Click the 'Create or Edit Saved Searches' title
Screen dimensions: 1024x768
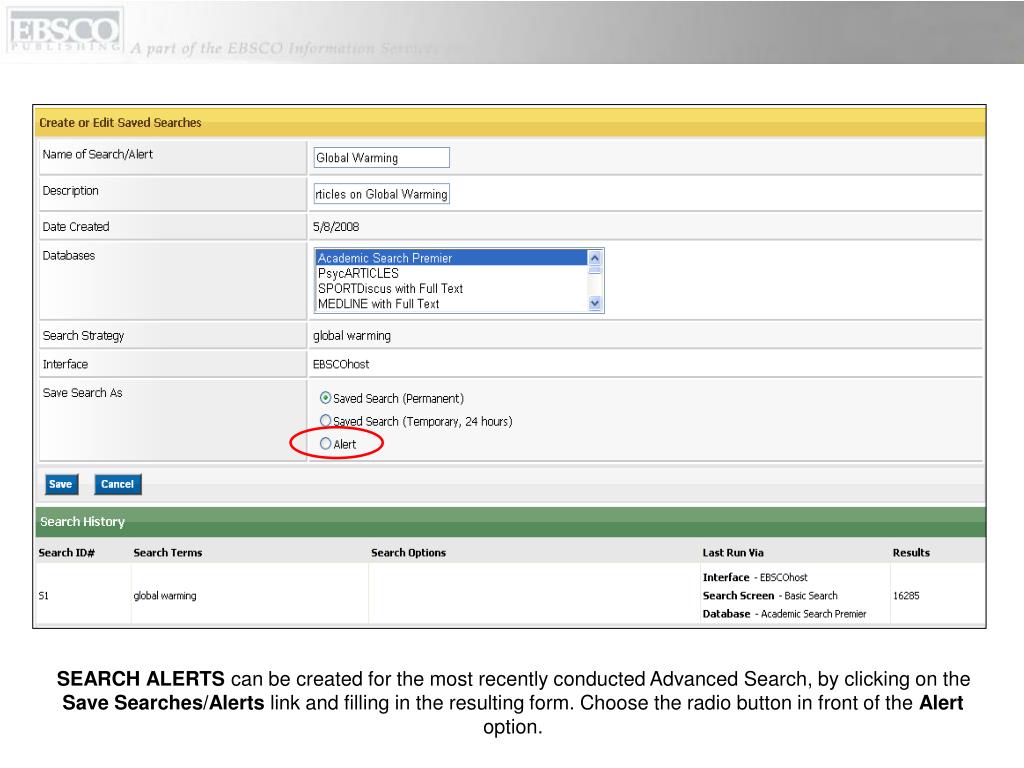point(120,123)
